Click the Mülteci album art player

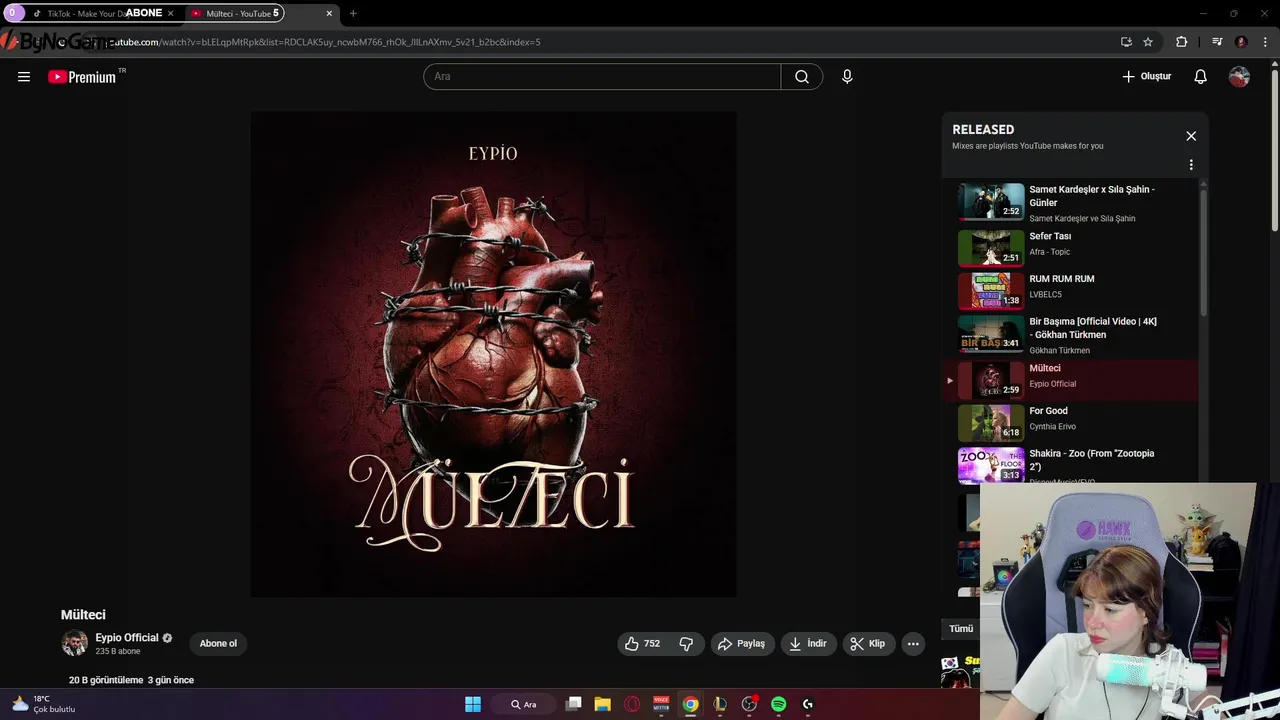pyautogui.click(x=493, y=354)
